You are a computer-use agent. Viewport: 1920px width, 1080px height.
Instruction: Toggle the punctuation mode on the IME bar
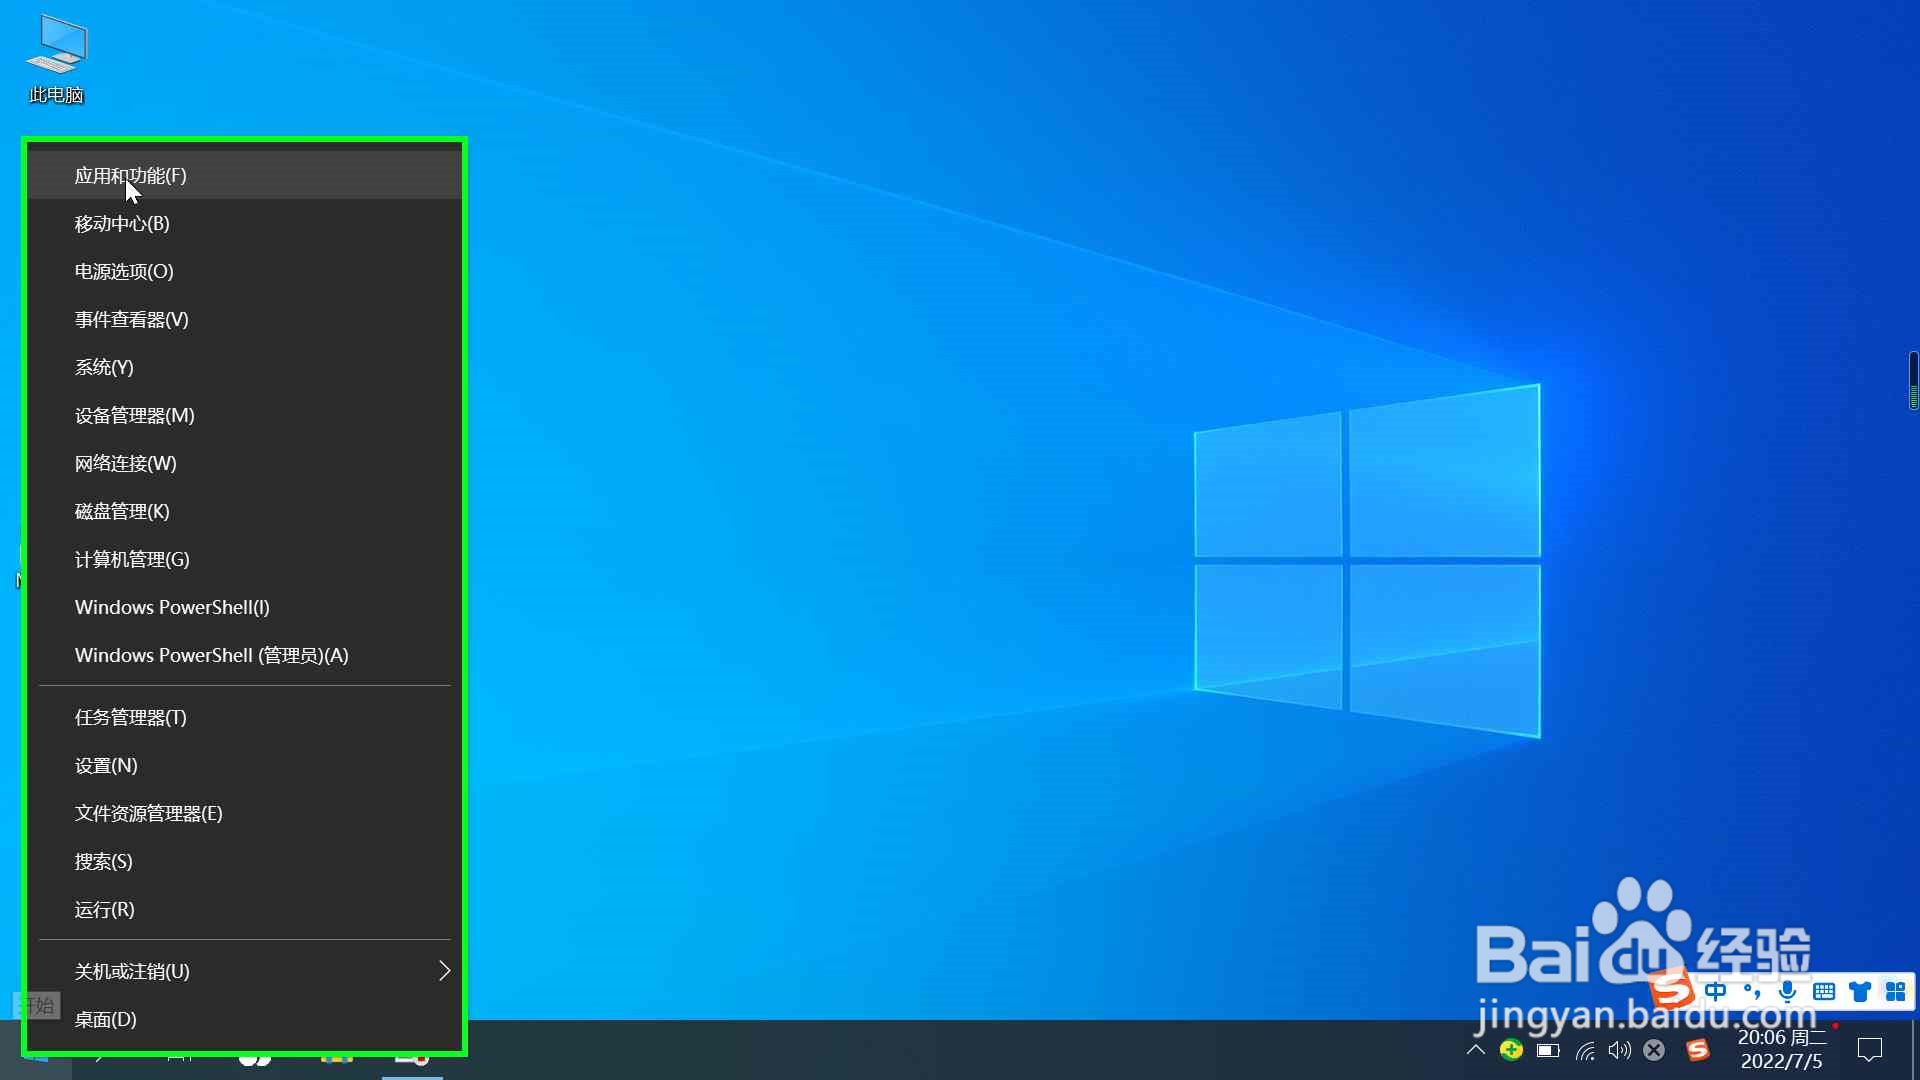coord(1752,992)
